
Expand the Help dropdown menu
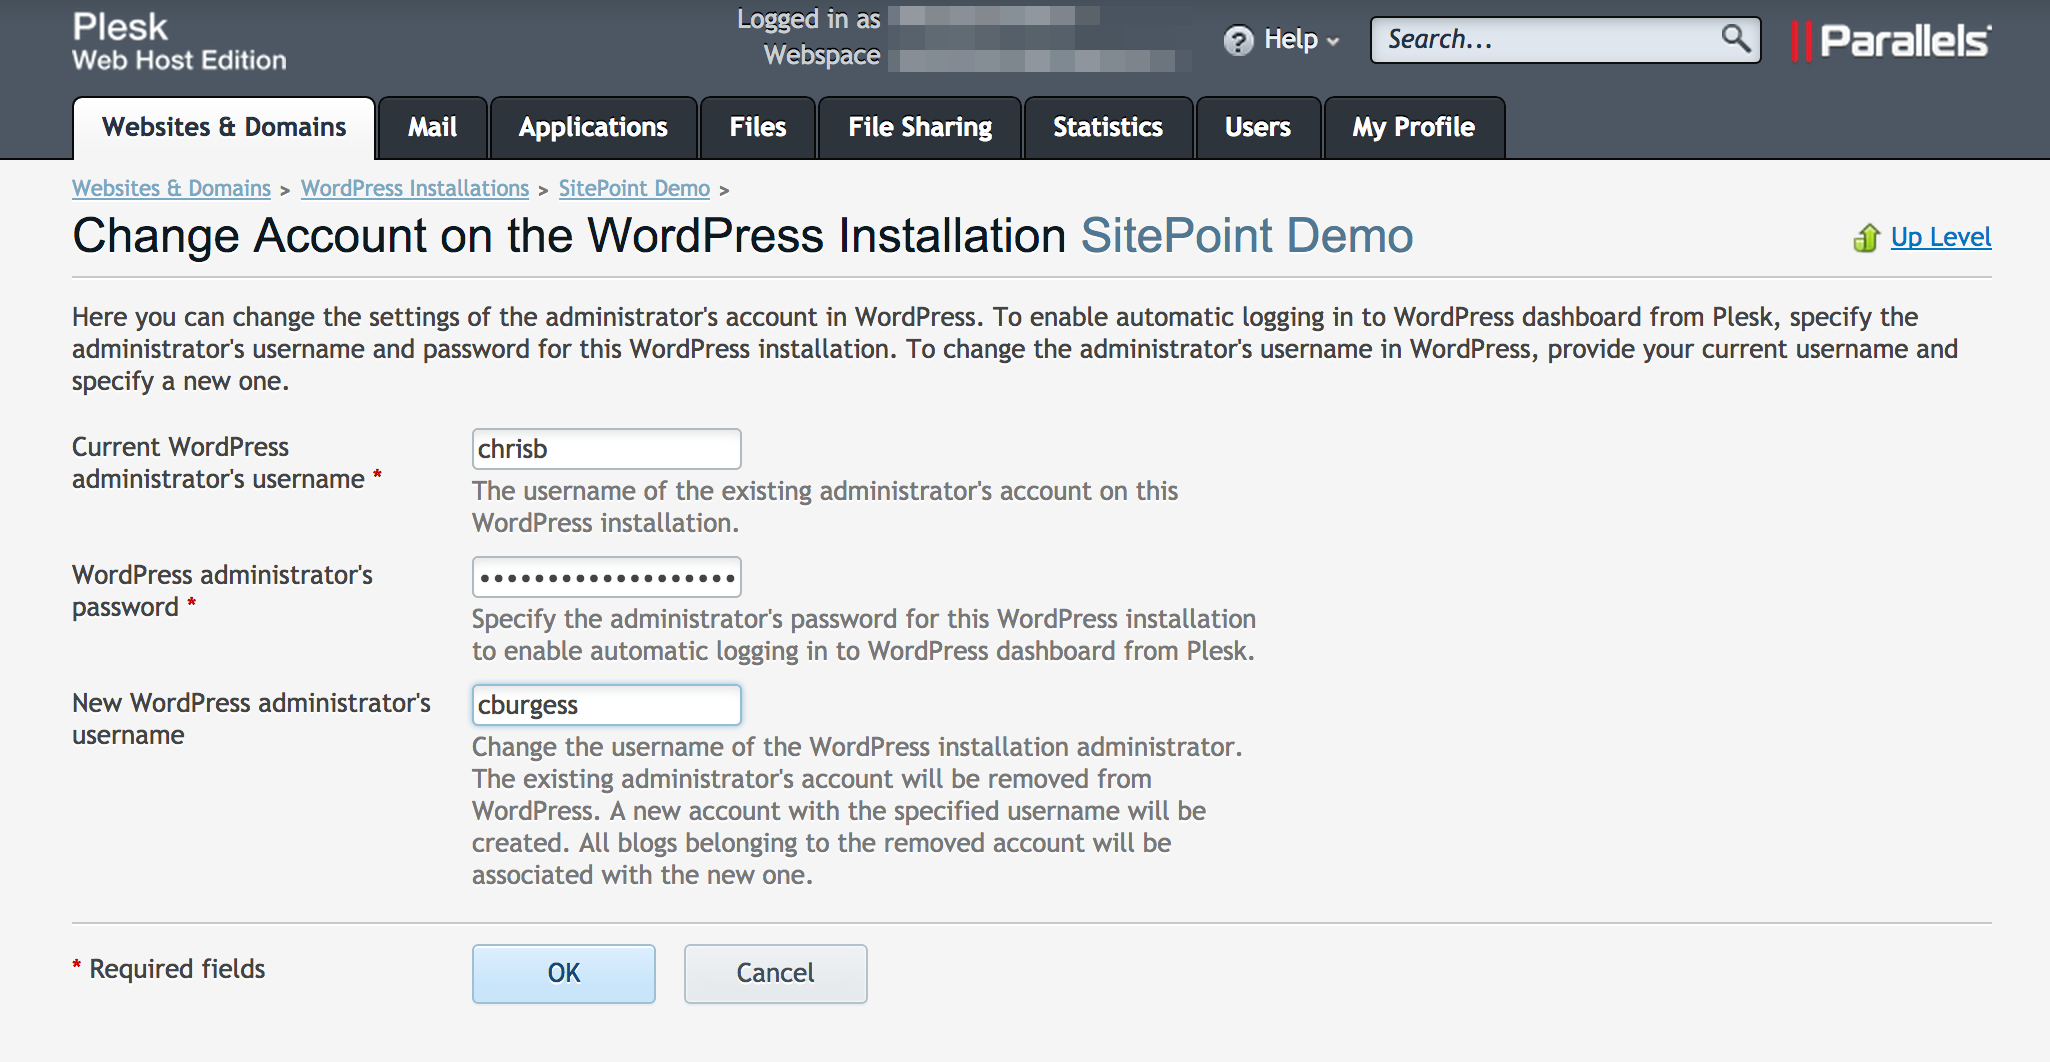(1301, 40)
